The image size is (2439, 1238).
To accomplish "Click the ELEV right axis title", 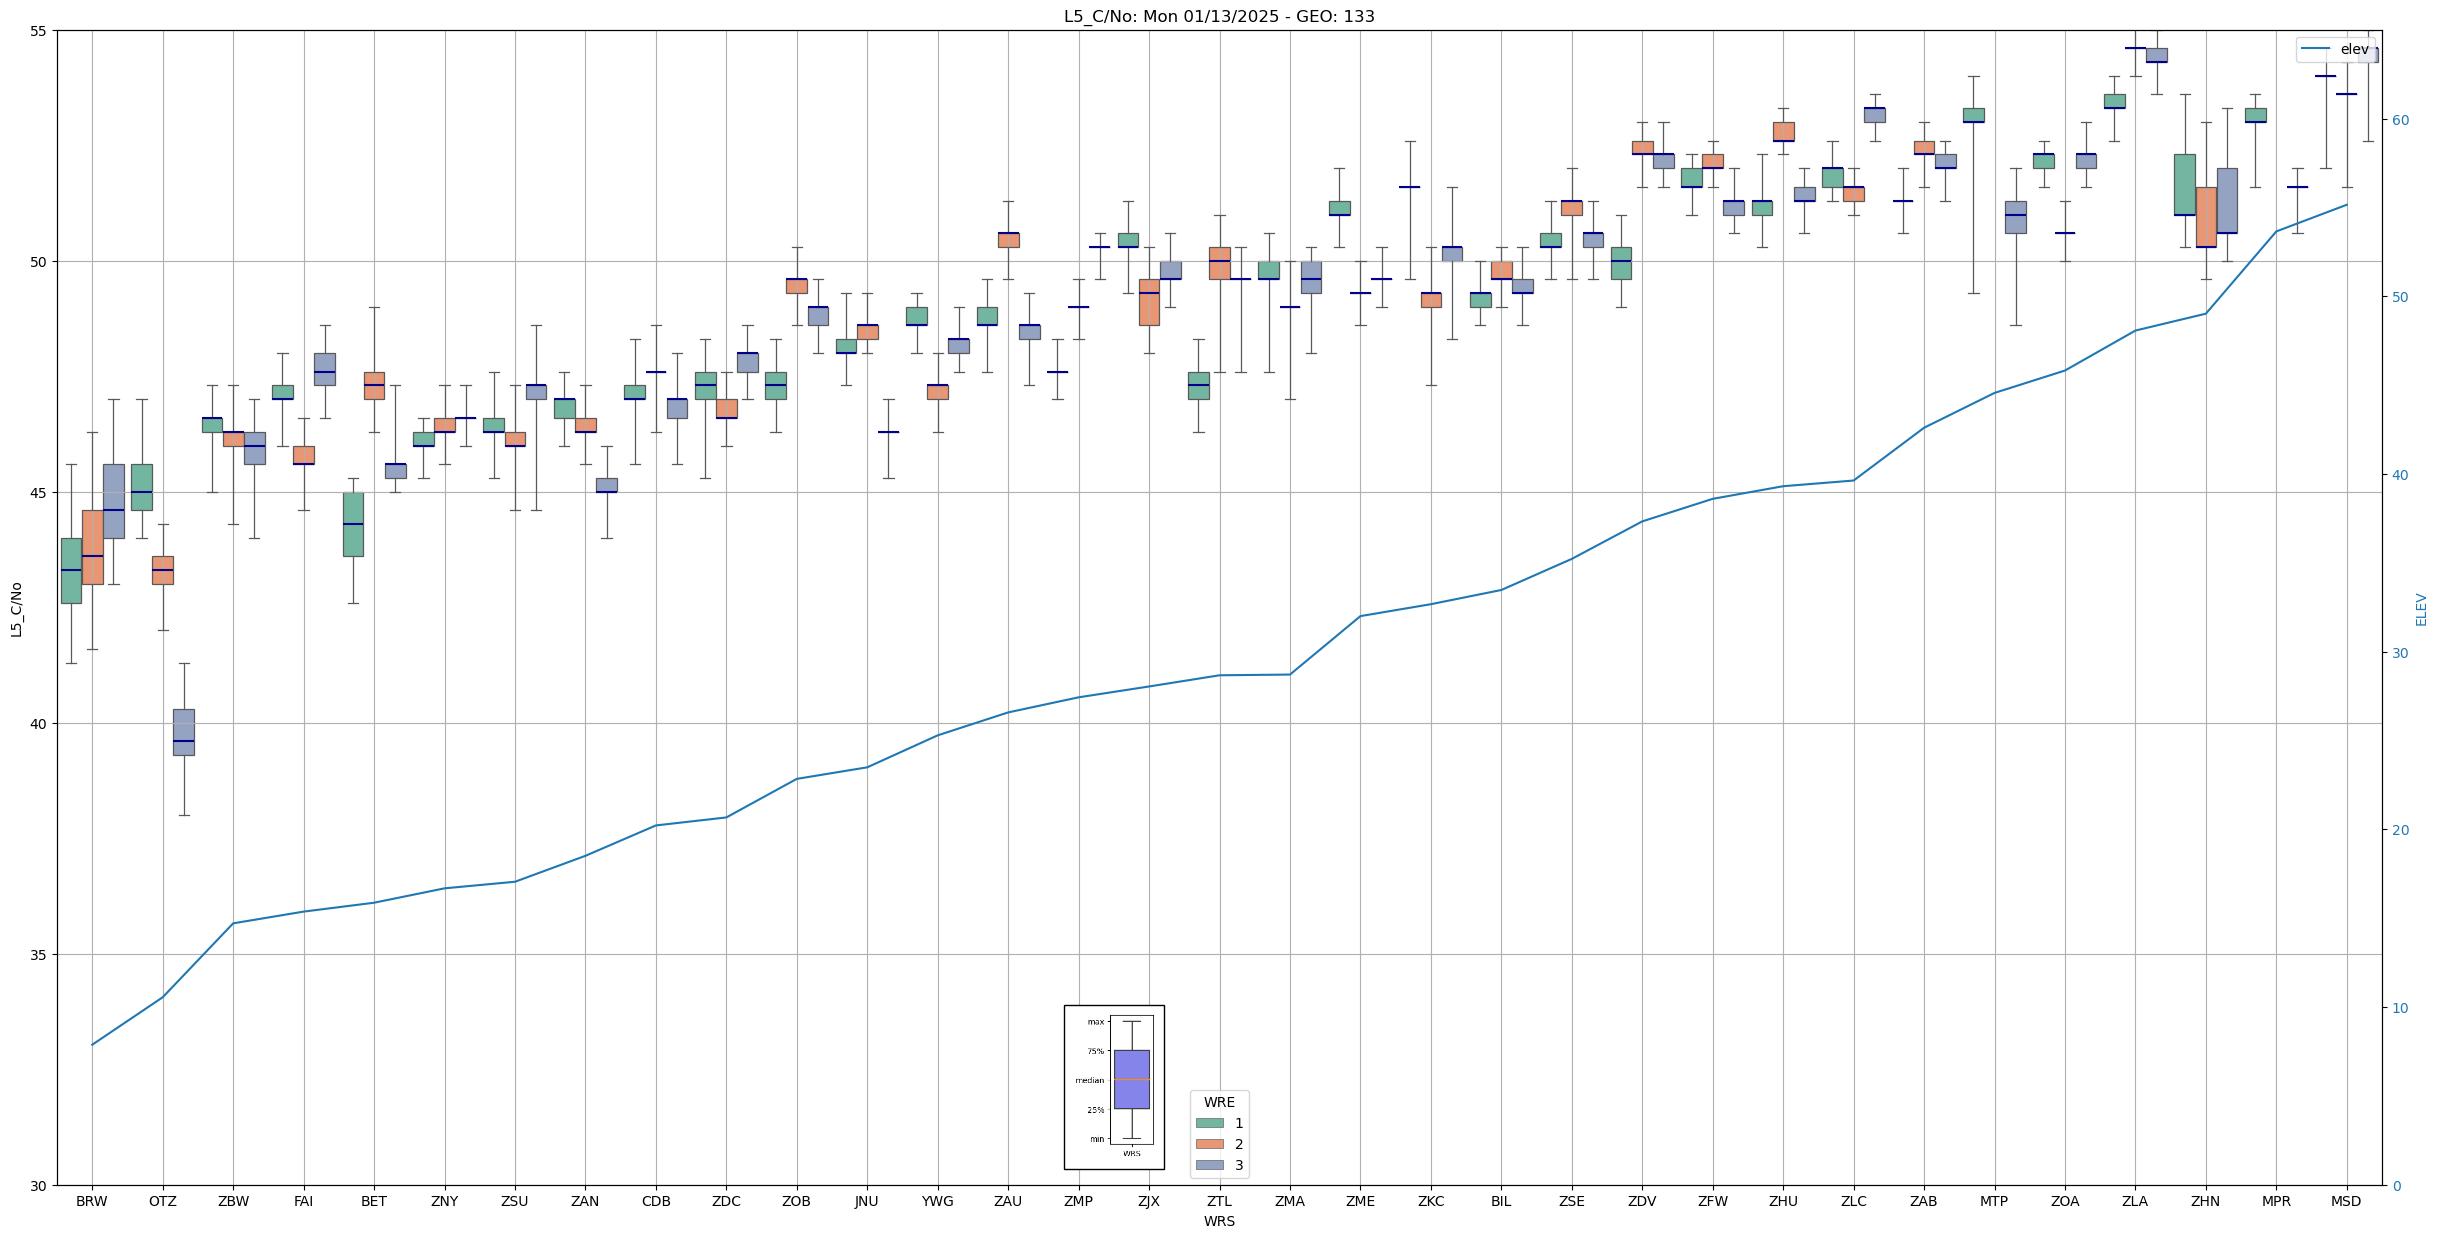I will pyautogui.click(x=2421, y=609).
